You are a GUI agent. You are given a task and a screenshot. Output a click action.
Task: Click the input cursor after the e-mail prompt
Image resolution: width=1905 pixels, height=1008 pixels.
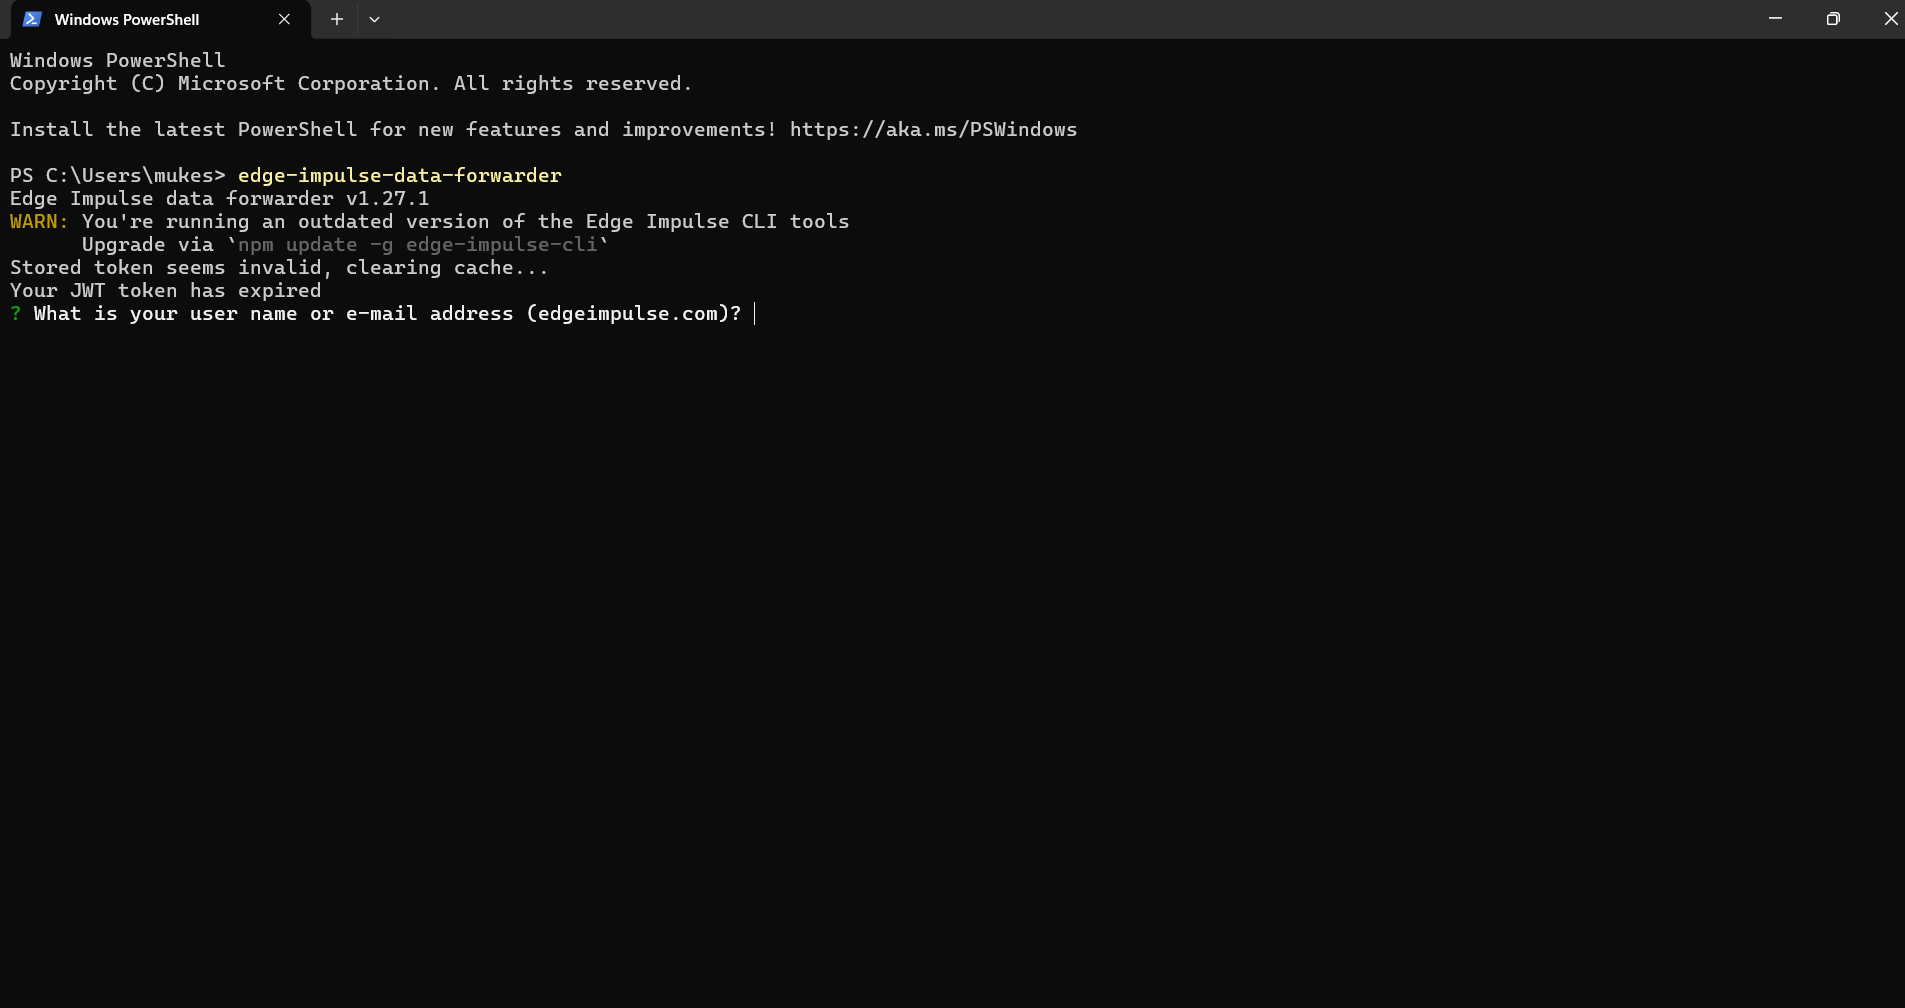coord(755,314)
